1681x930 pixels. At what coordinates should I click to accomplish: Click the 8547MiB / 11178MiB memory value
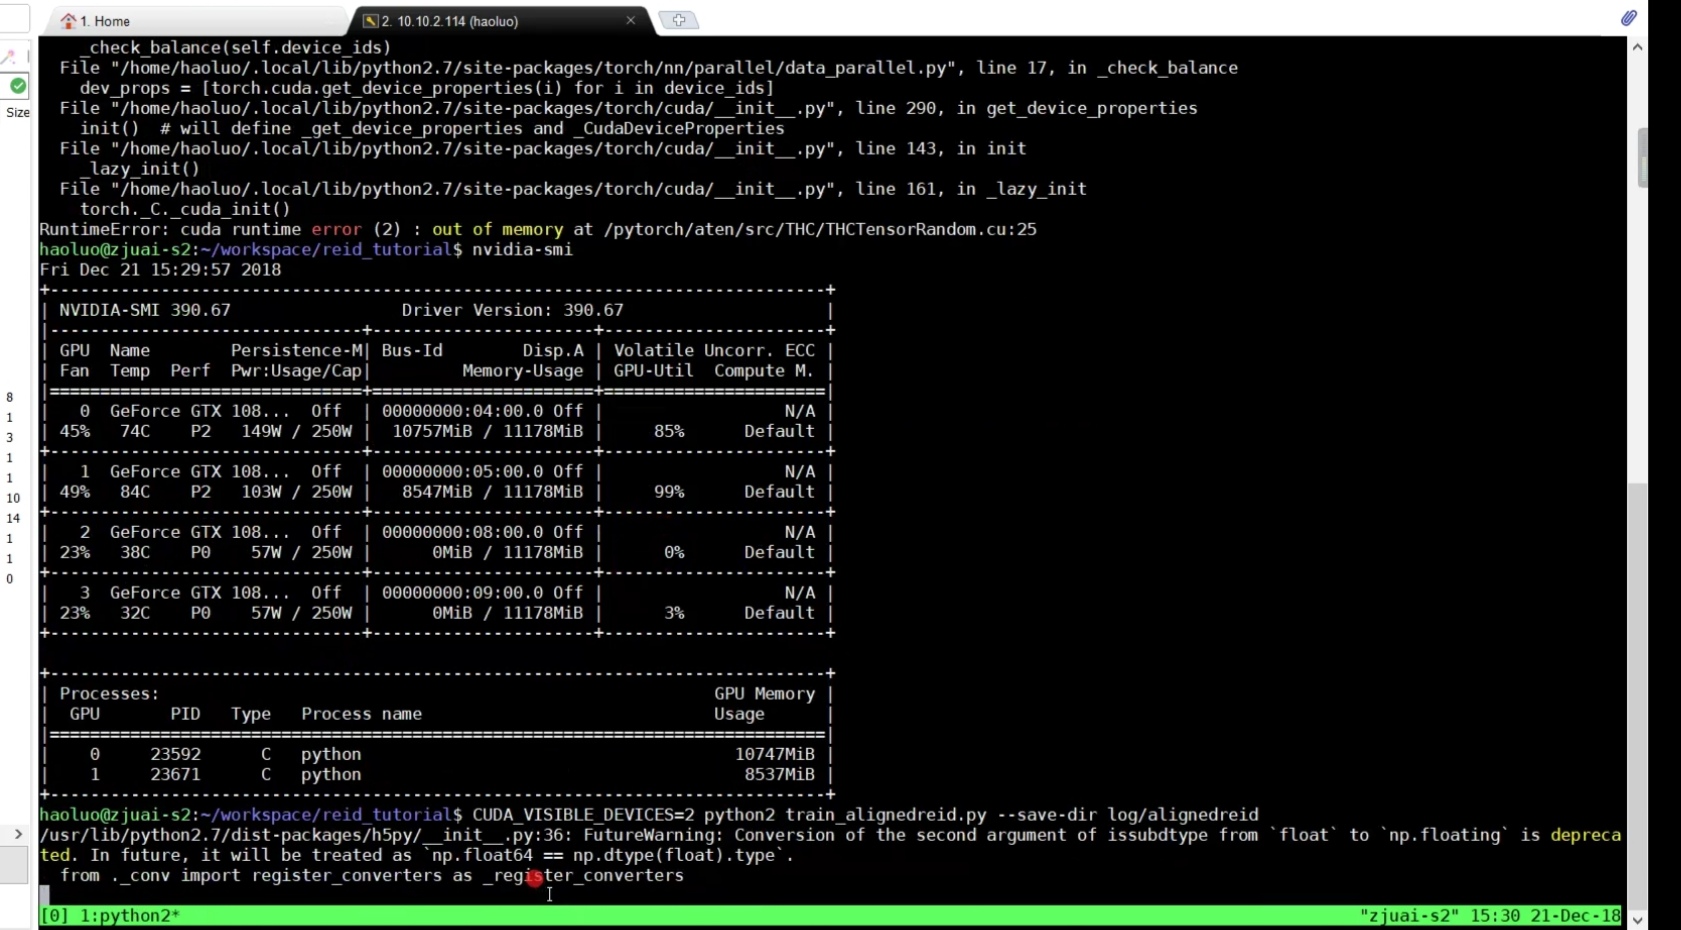click(492, 492)
